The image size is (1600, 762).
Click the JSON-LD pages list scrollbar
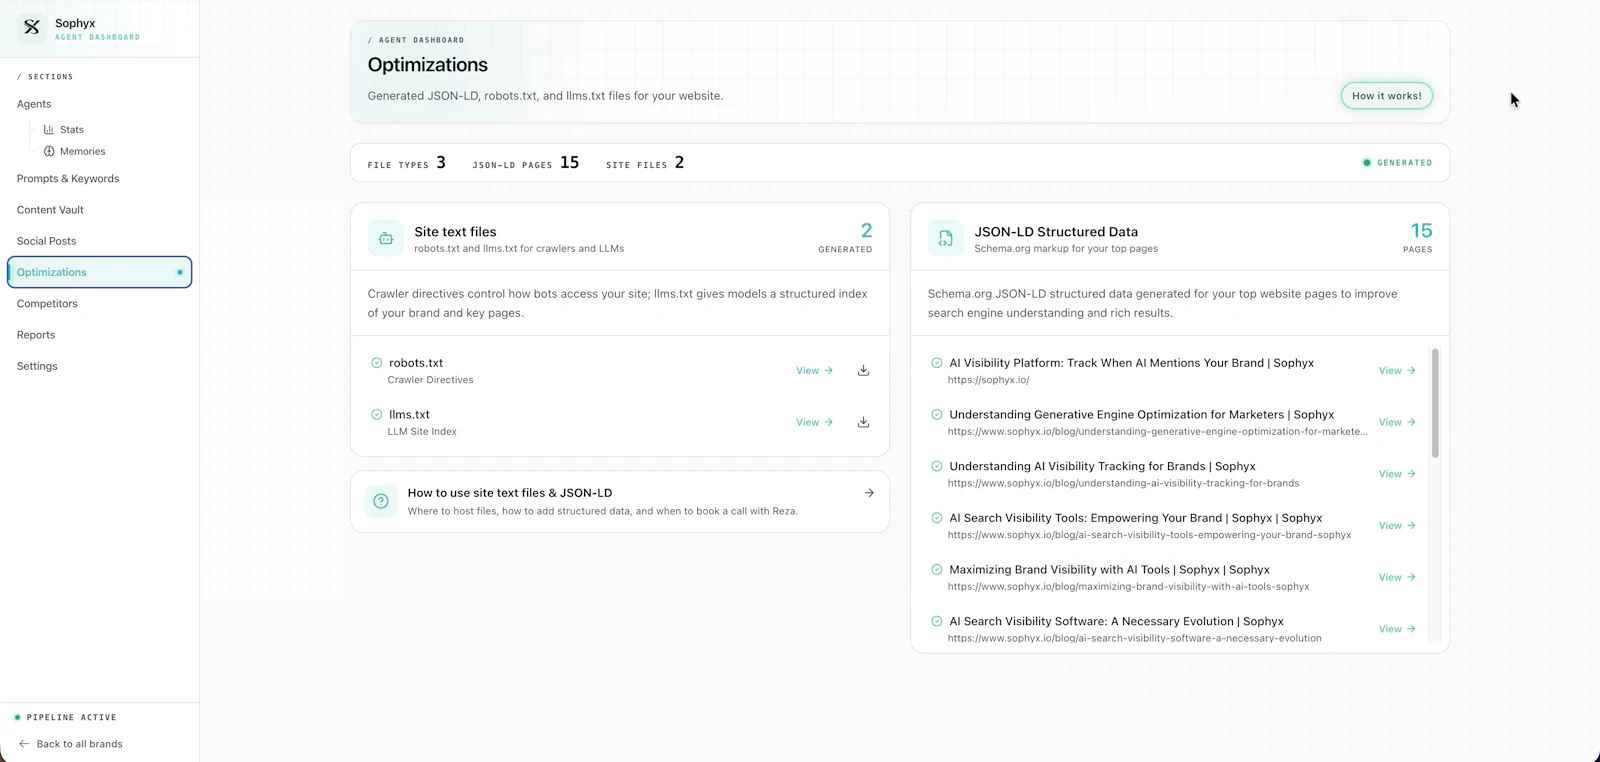point(1435,403)
